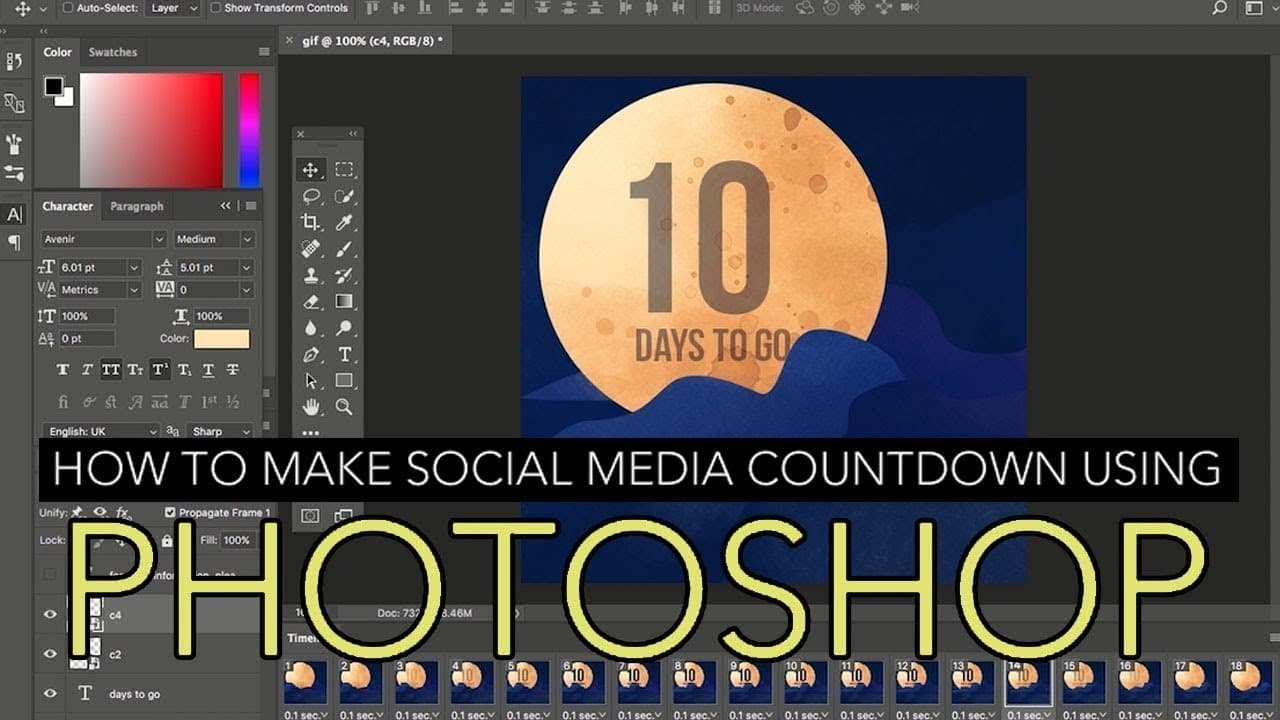Image resolution: width=1280 pixels, height=720 pixels.
Task: Click the hue slider in Color panel
Action: [x=249, y=130]
